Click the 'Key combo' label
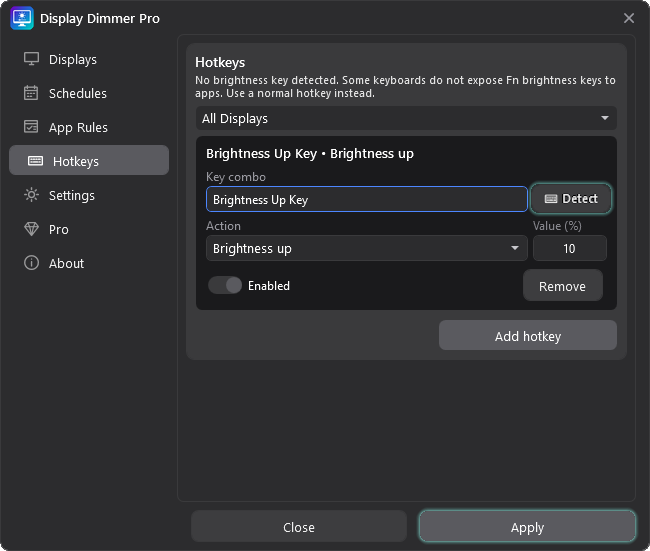 236,177
